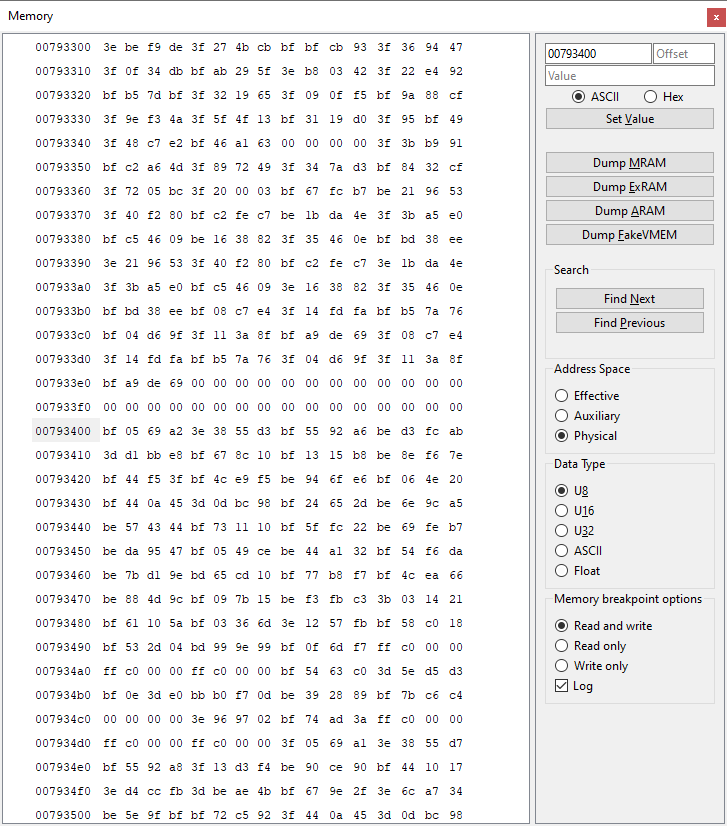
Task: Focus the Offset input field
Action: (x=684, y=54)
